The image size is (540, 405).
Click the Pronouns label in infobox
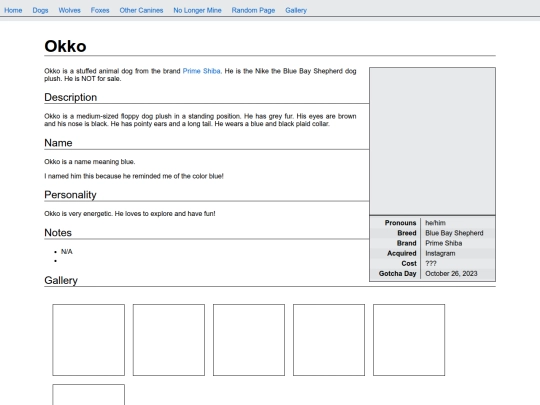point(400,223)
